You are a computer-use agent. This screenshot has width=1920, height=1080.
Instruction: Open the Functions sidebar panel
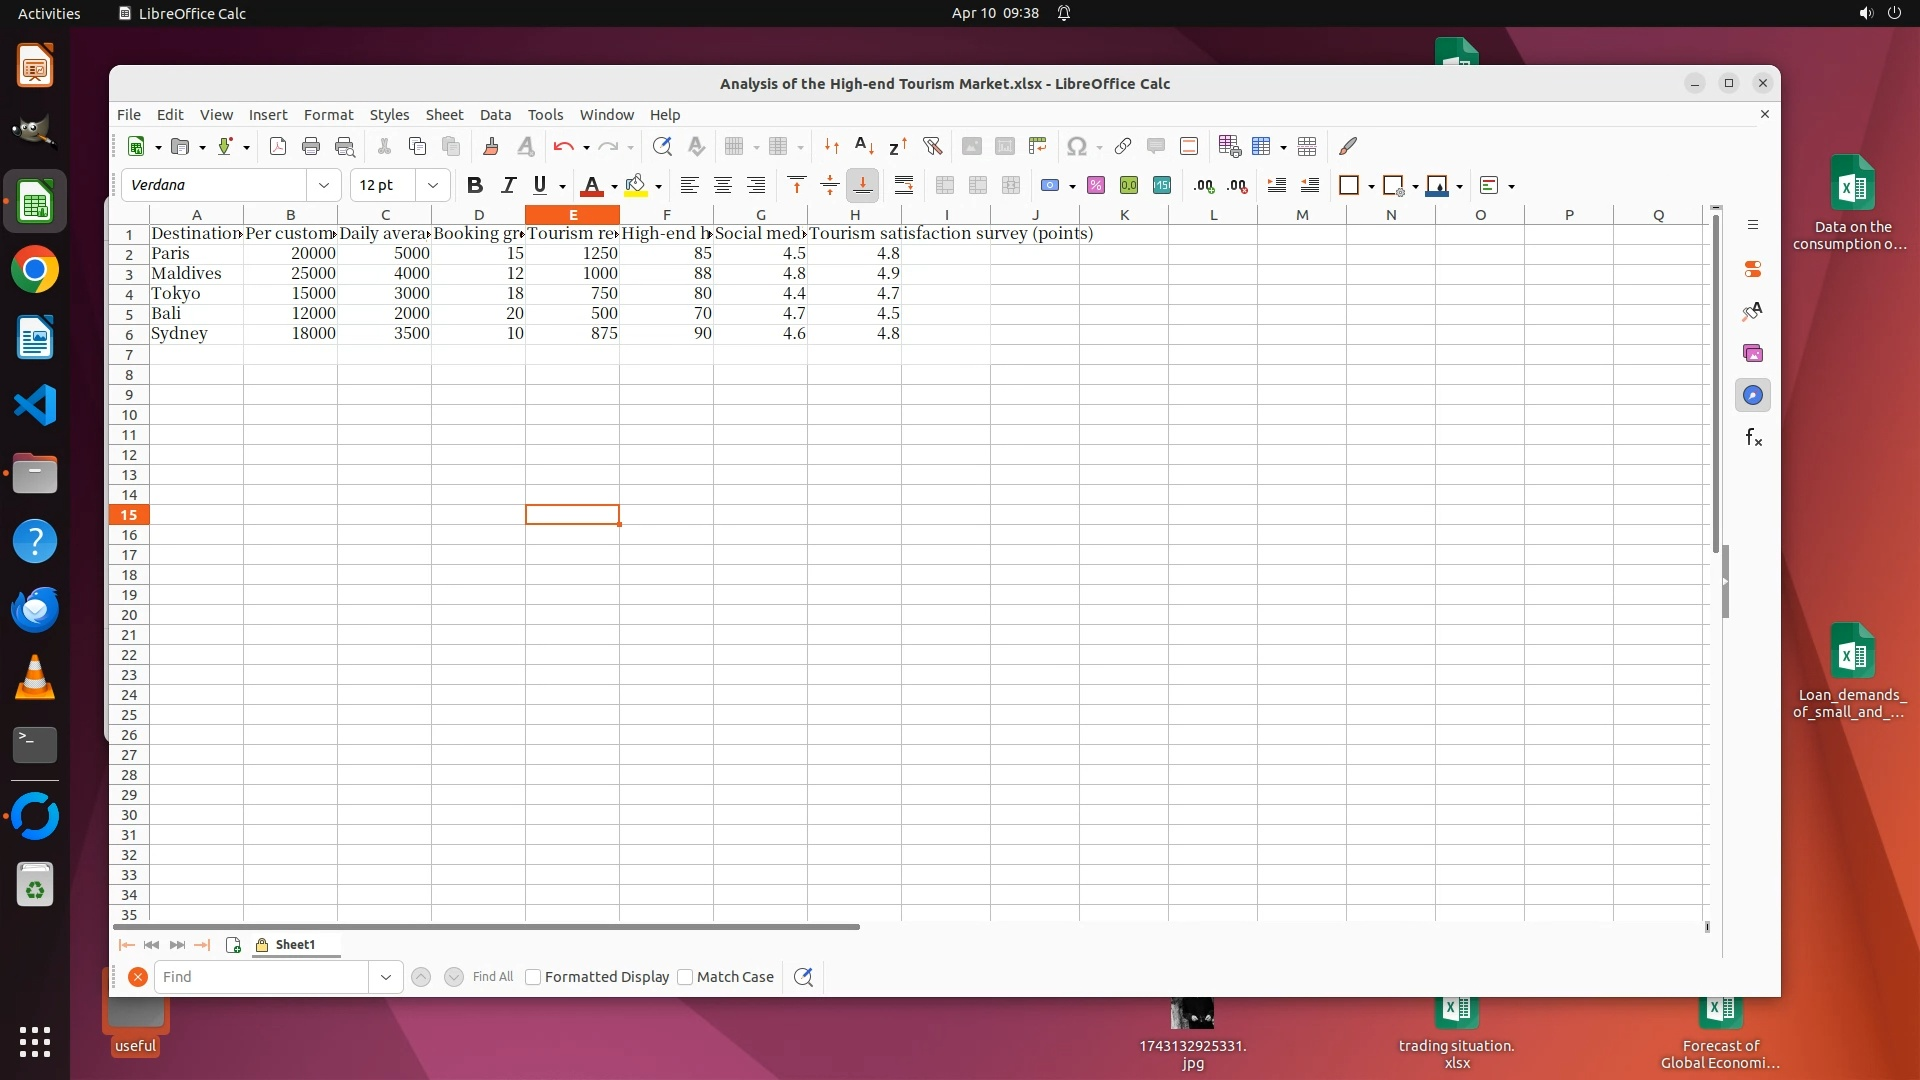pyautogui.click(x=1753, y=438)
